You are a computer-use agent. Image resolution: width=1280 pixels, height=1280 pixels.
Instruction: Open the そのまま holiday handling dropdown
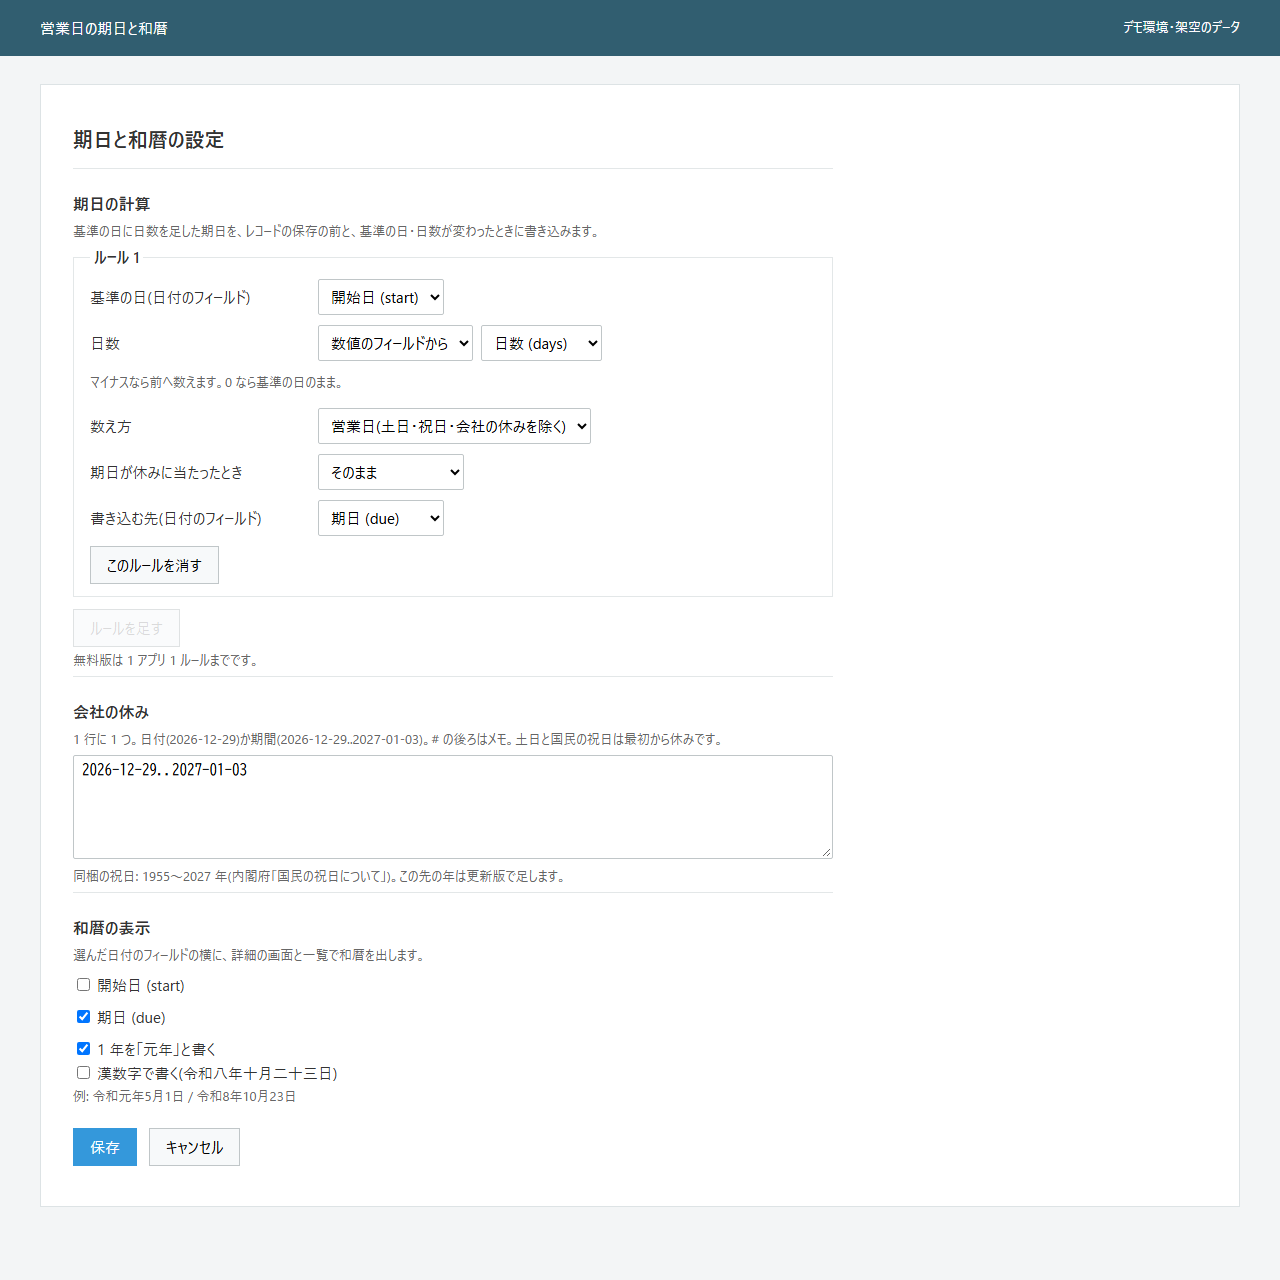[391, 472]
